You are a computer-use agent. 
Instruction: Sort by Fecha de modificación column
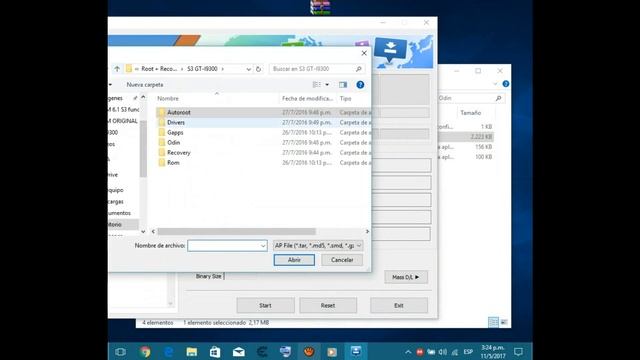click(x=307, y=98)
